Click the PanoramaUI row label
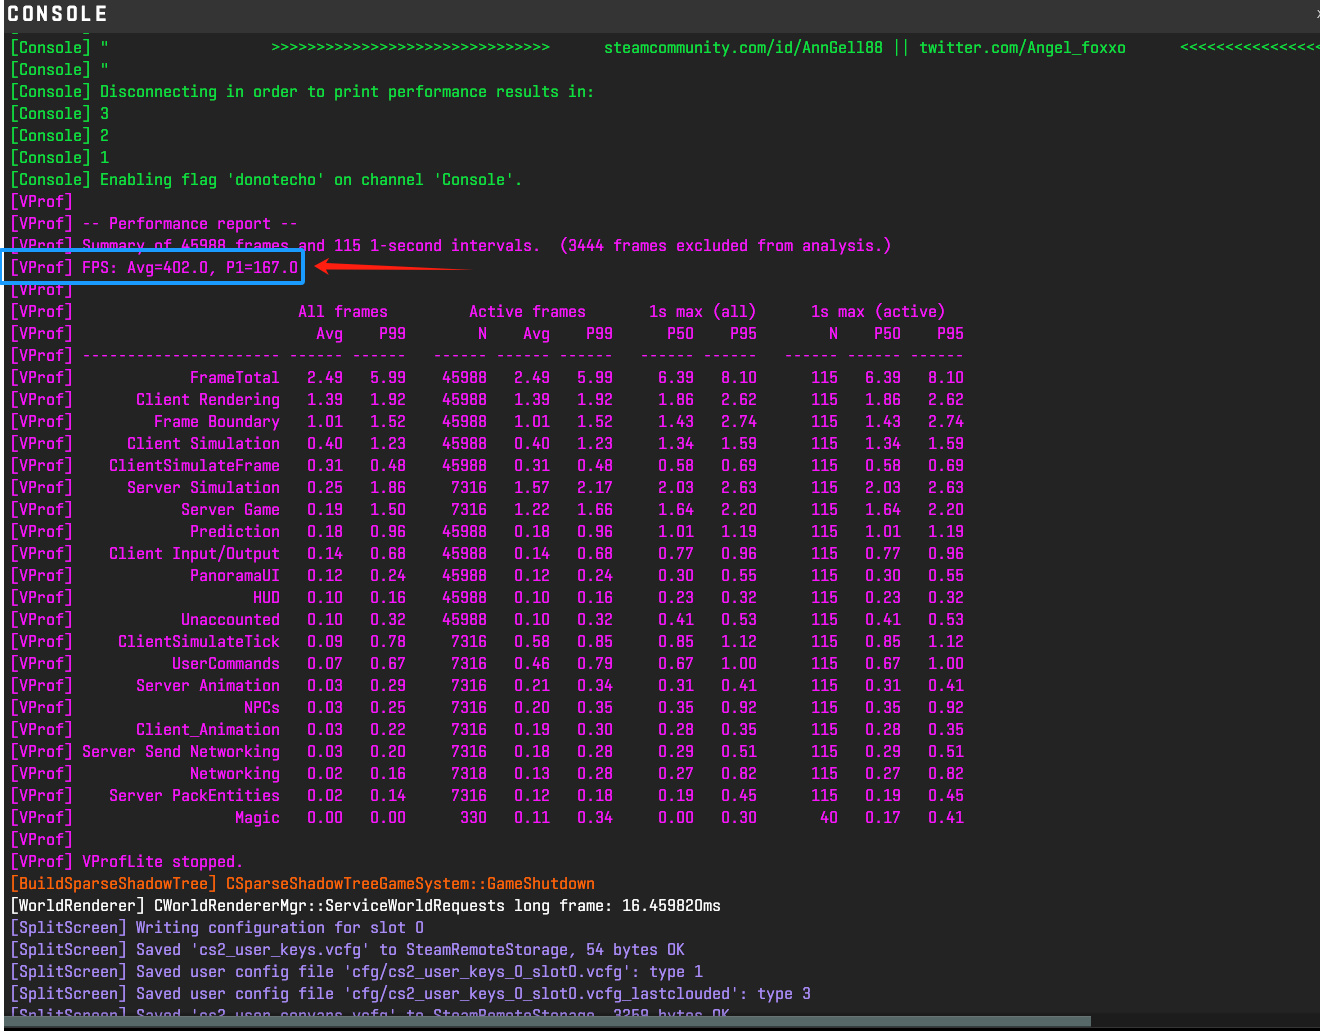The image size is (1320, 1034). point(235,576)
